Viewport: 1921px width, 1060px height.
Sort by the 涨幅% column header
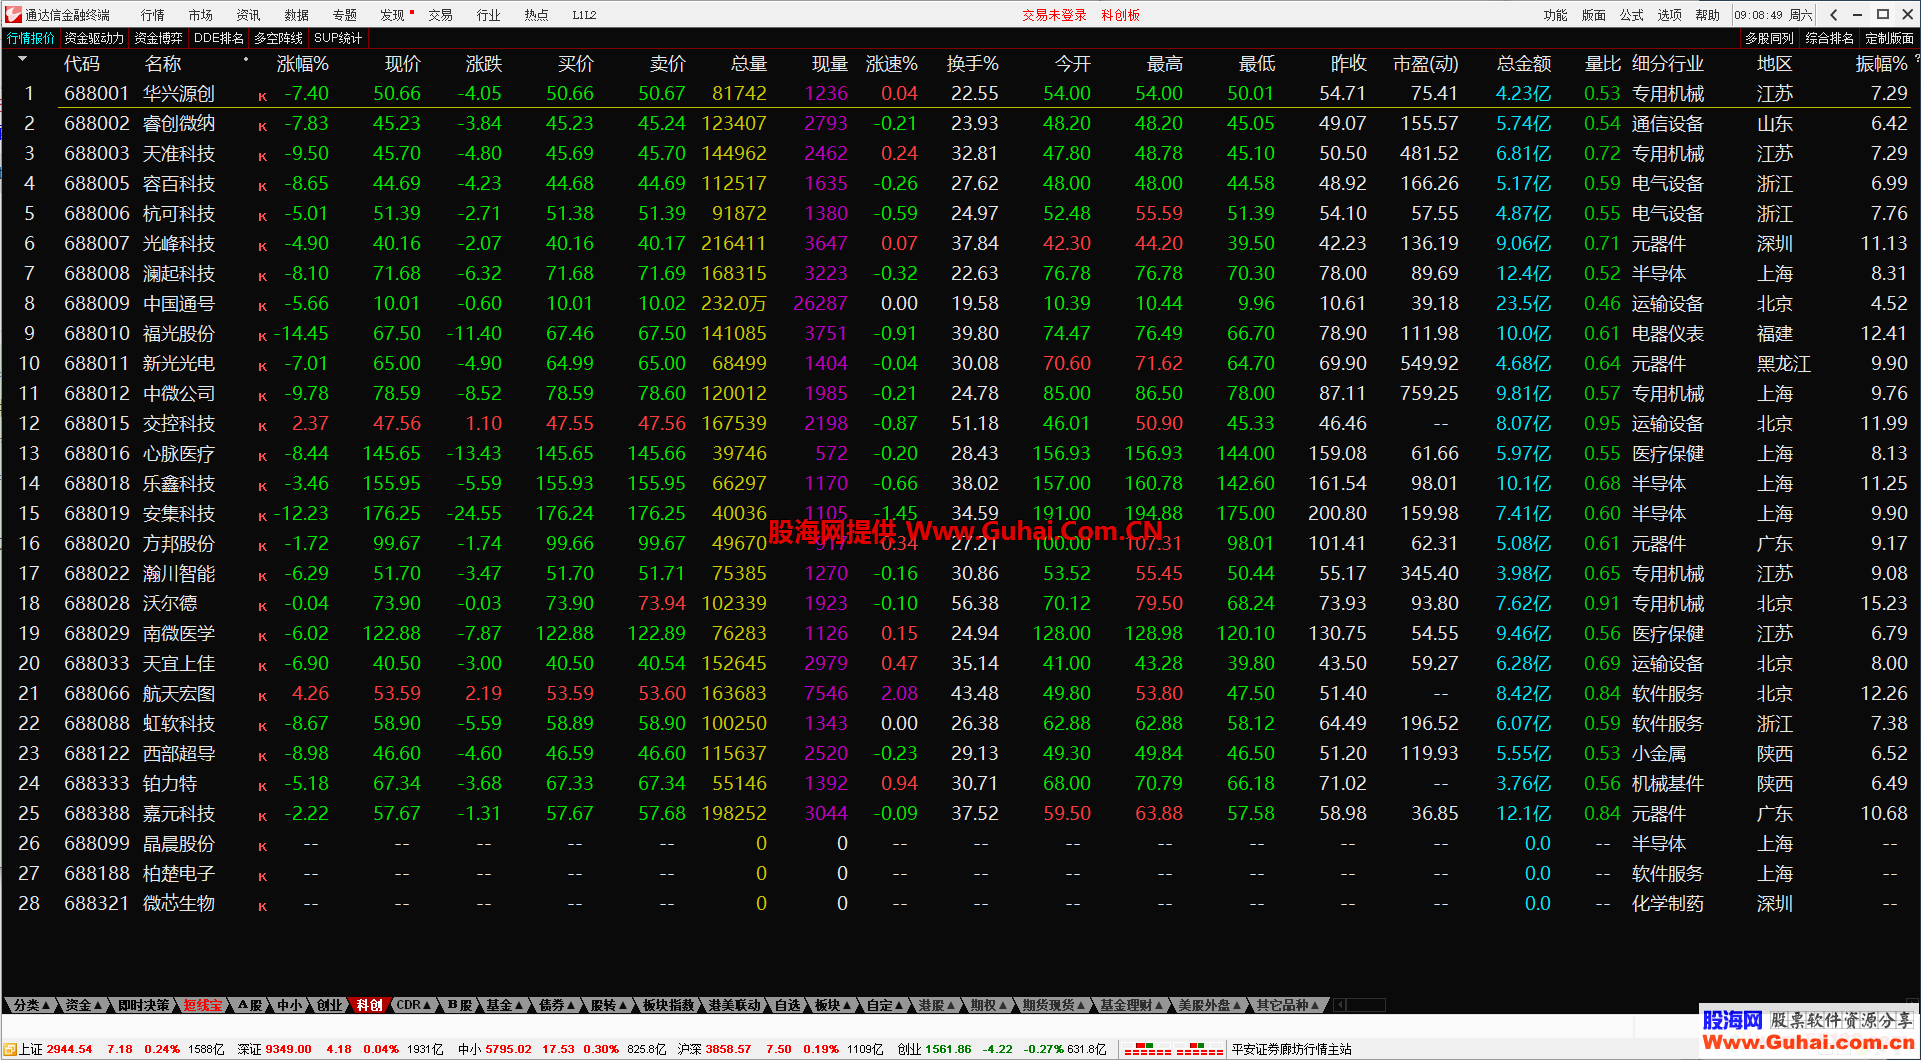point(302,64)
